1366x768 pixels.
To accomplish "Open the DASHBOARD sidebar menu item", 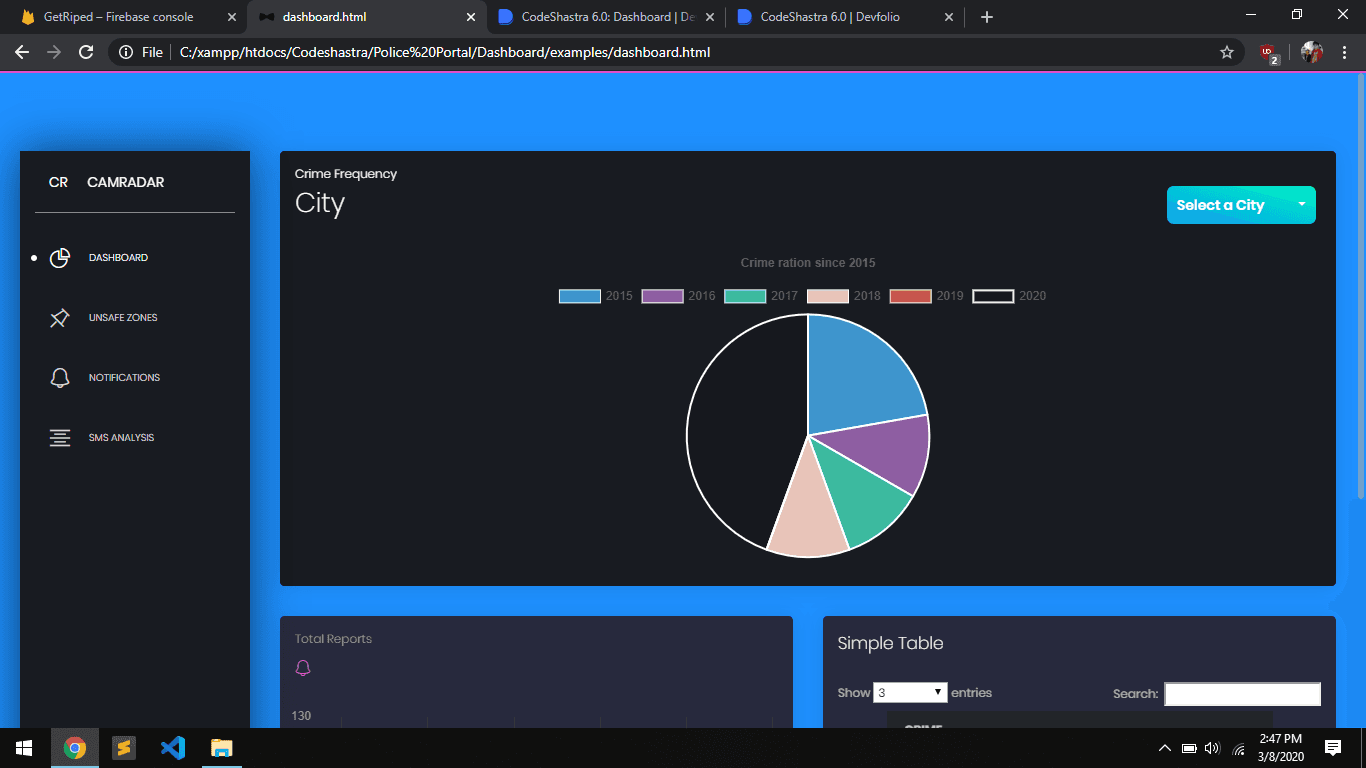I will (118, 258).
